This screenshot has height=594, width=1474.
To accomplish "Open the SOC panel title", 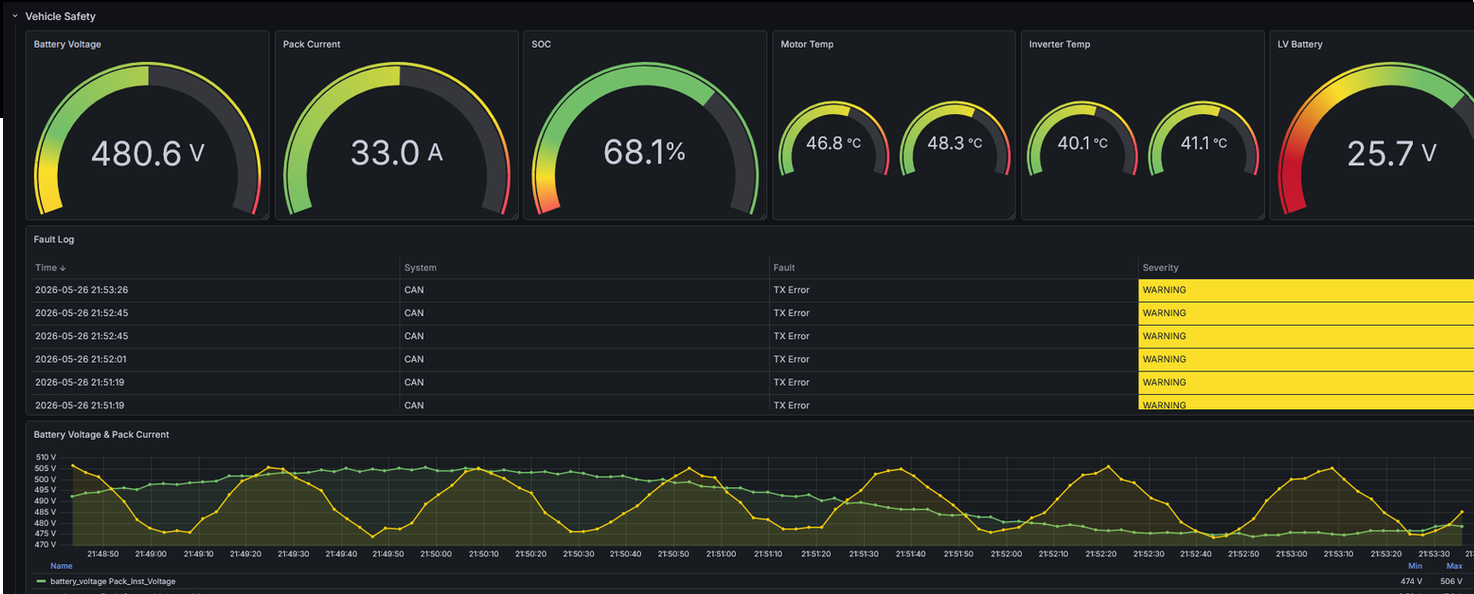I will pyautogui.click(x=541, y=44).
